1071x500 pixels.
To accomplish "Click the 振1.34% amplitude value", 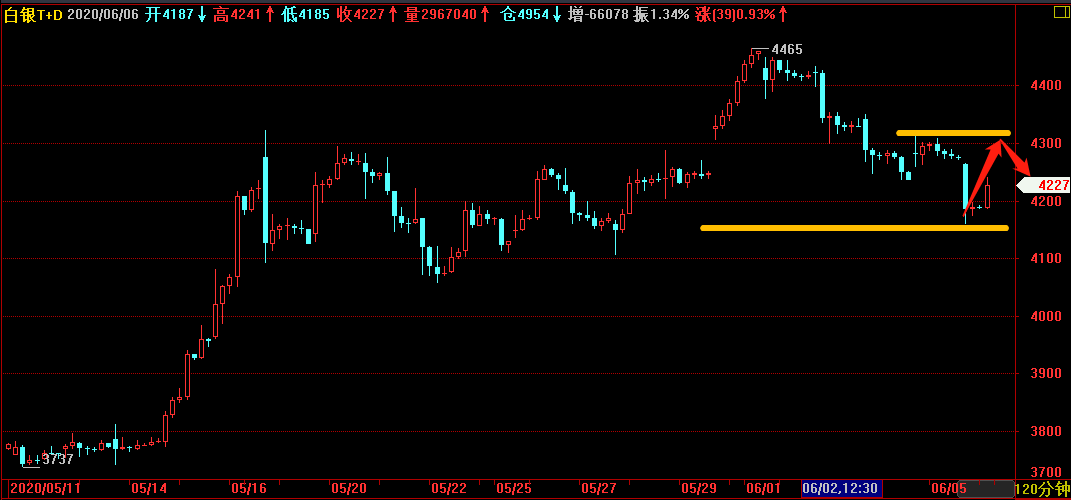I will coord(661,14).
